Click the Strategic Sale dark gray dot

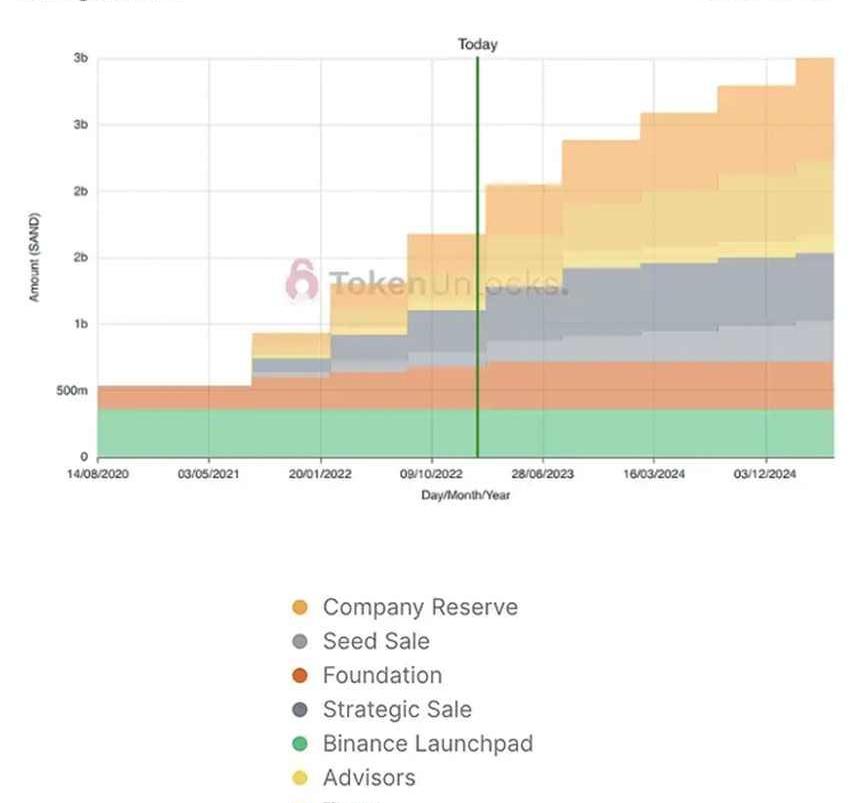click(x=300, y=710)
